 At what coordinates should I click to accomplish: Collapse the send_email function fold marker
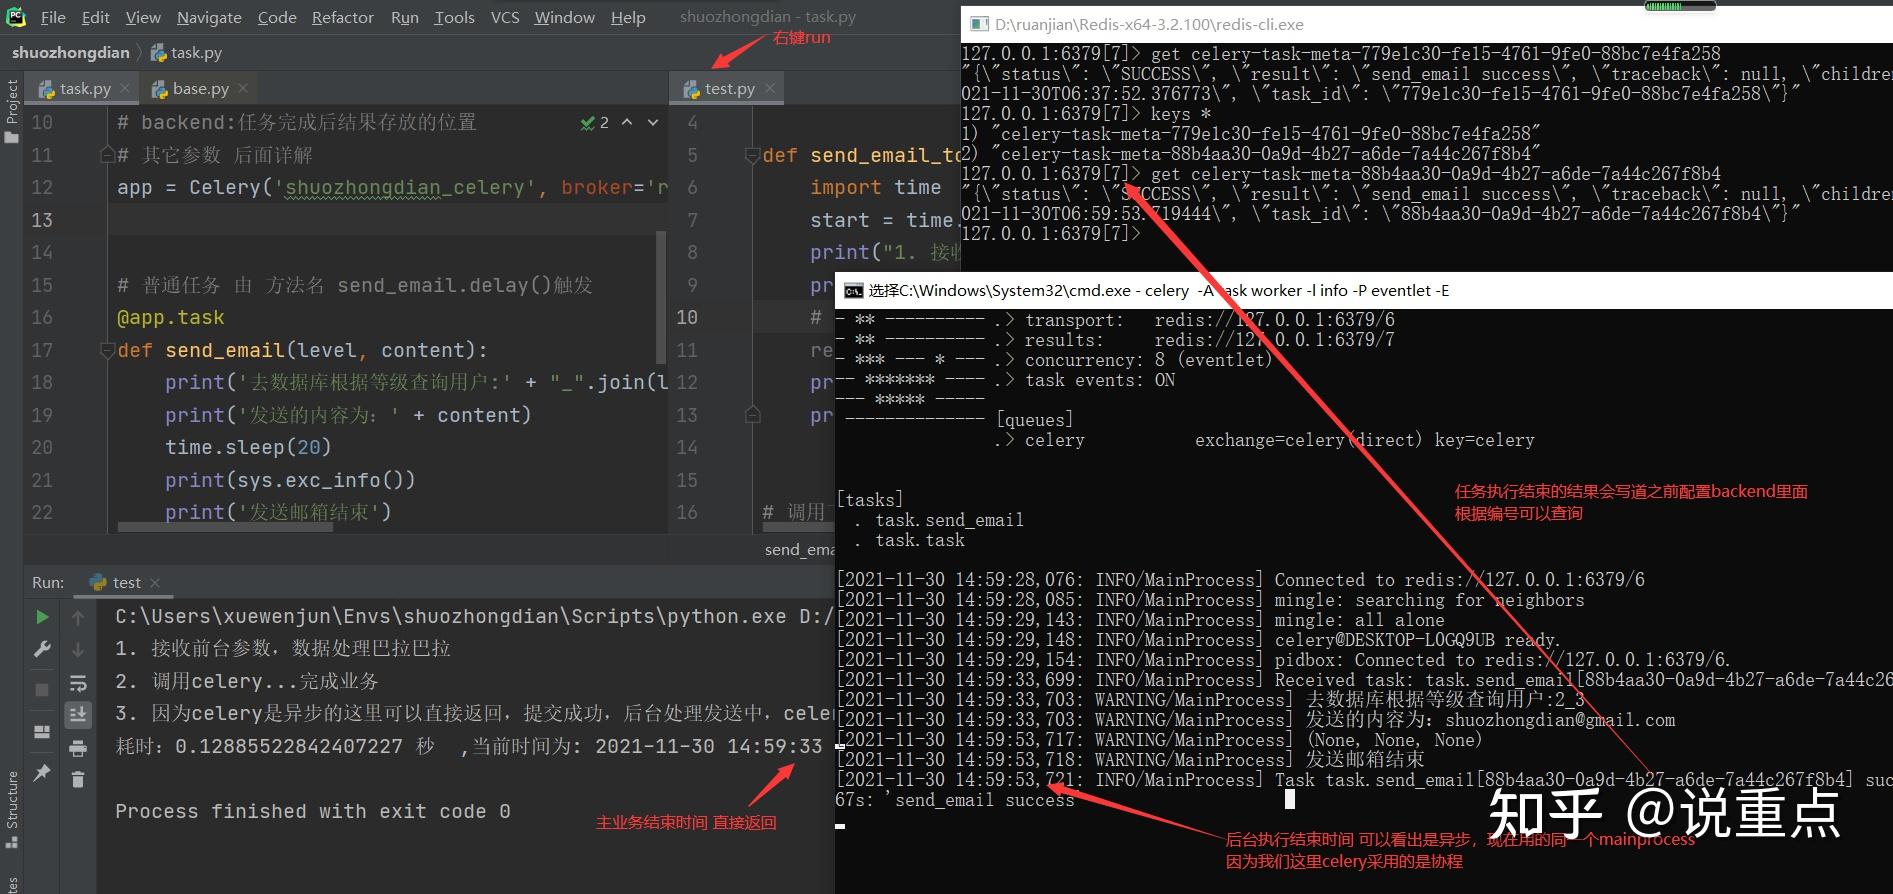coord(107,351)
